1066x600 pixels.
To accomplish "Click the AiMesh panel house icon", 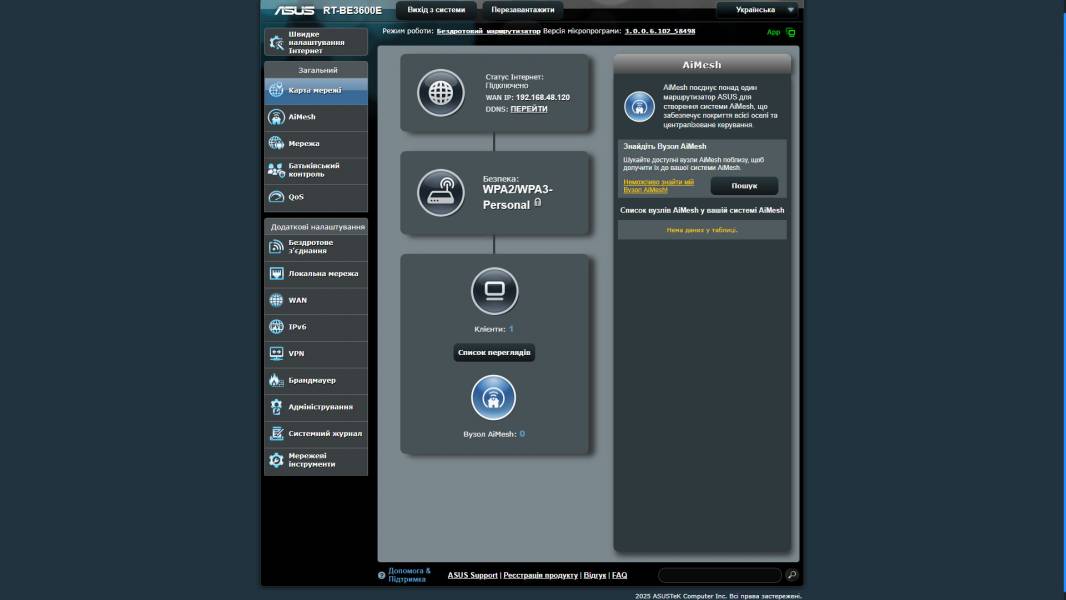I will click(639, 107).
